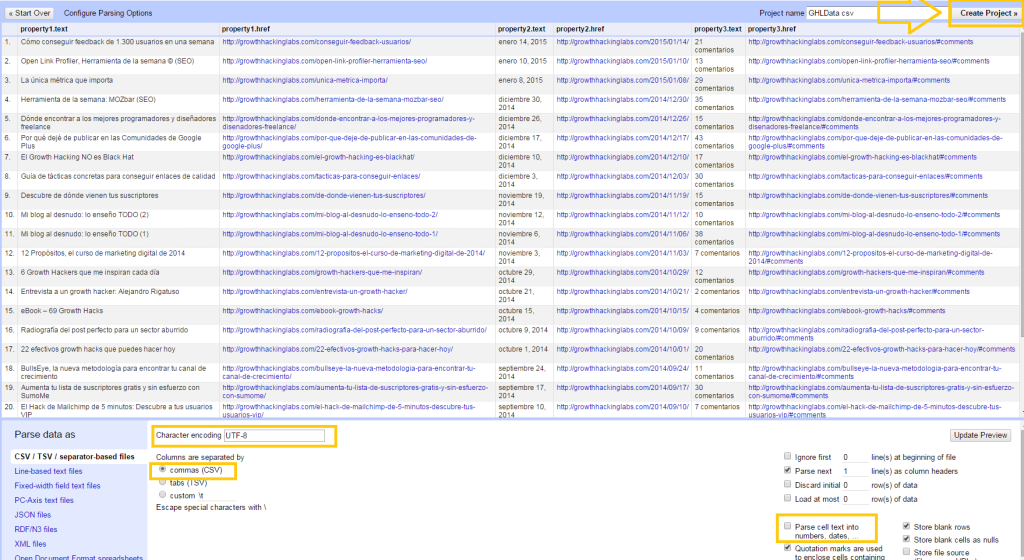1024x560 pixels.
Task: Click cell 'eBook – 69 Growth Hacks'
Action: 61,311
